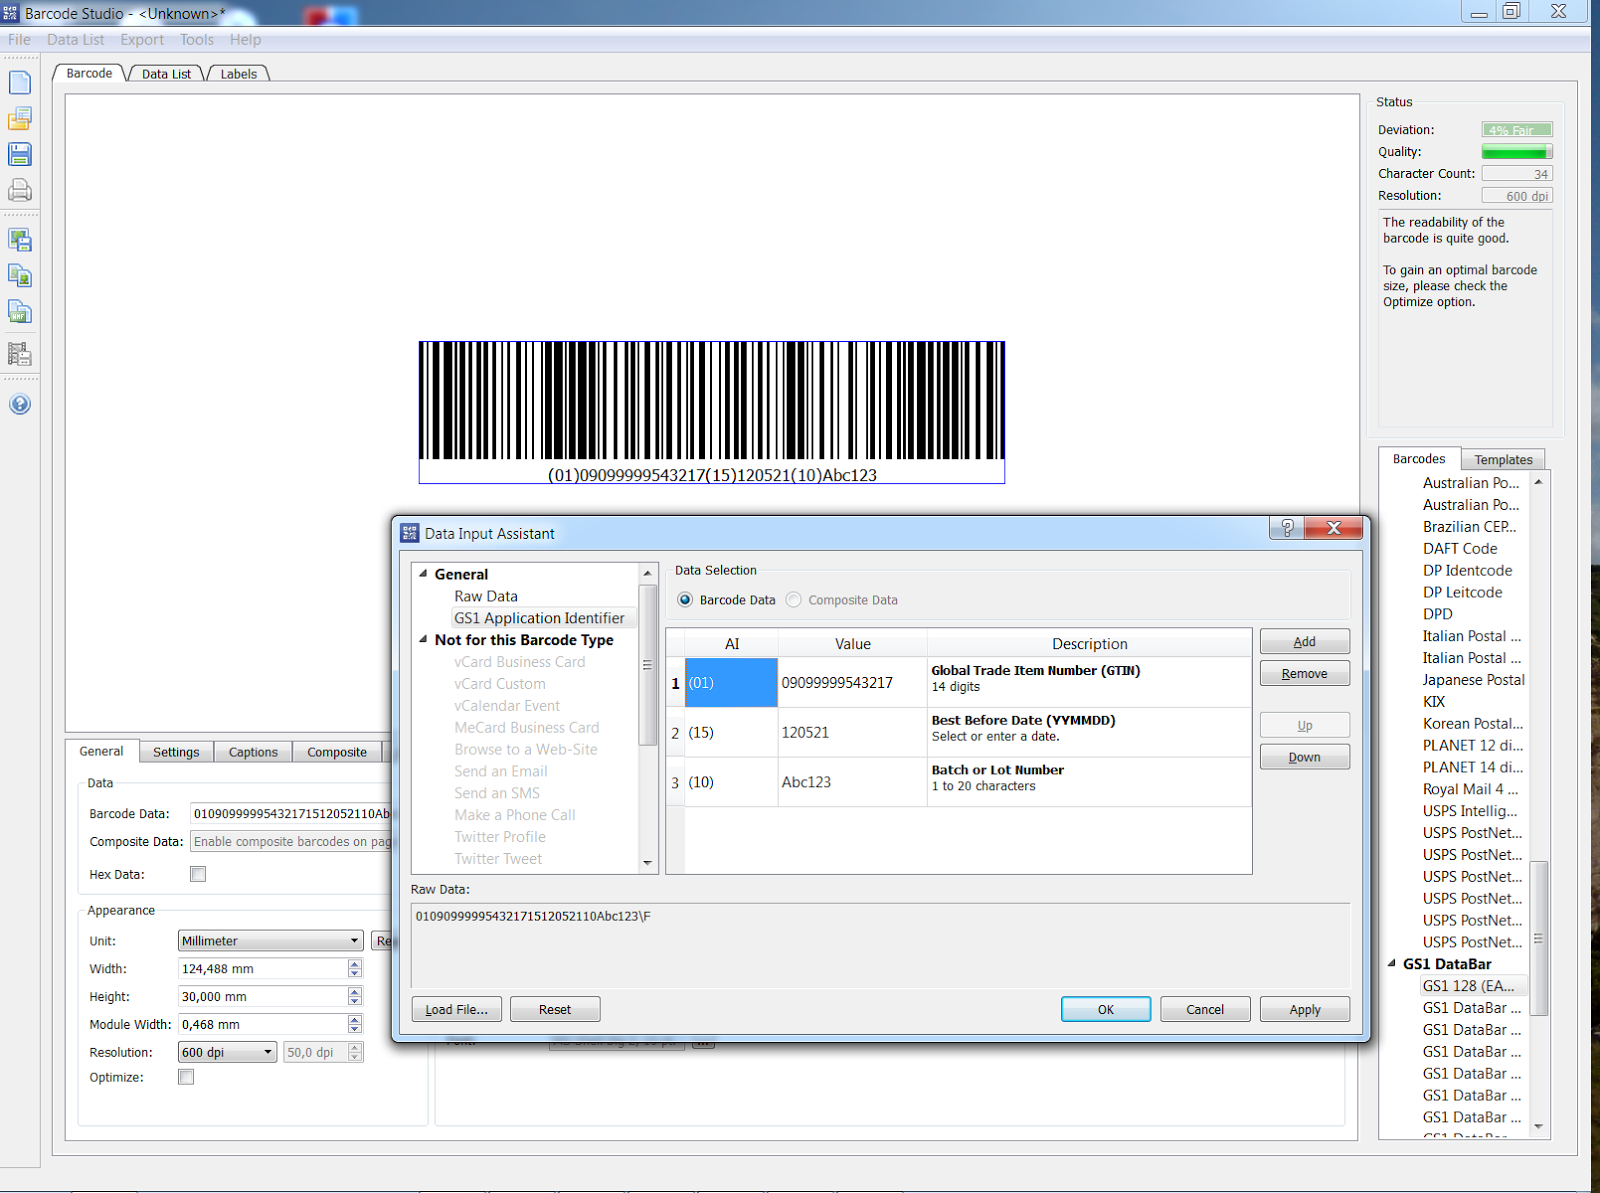The image size is (1600, 1193).
Task: Click the Module Width spinner arrows
Action: coord(355,1024)
